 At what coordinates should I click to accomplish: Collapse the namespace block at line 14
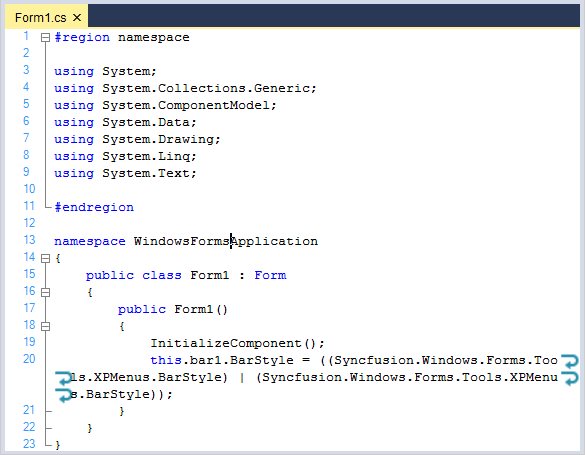click(45, 258)
